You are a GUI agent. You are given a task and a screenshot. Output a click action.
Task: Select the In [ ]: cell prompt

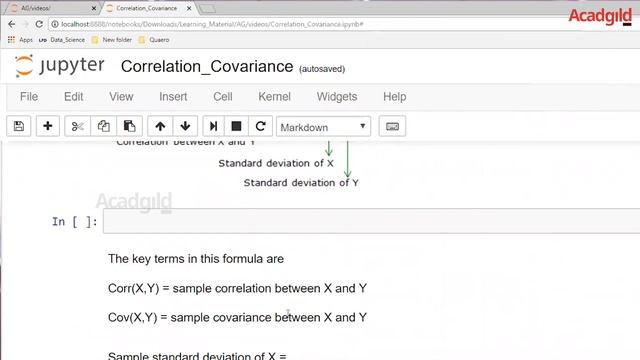(75, 222)
